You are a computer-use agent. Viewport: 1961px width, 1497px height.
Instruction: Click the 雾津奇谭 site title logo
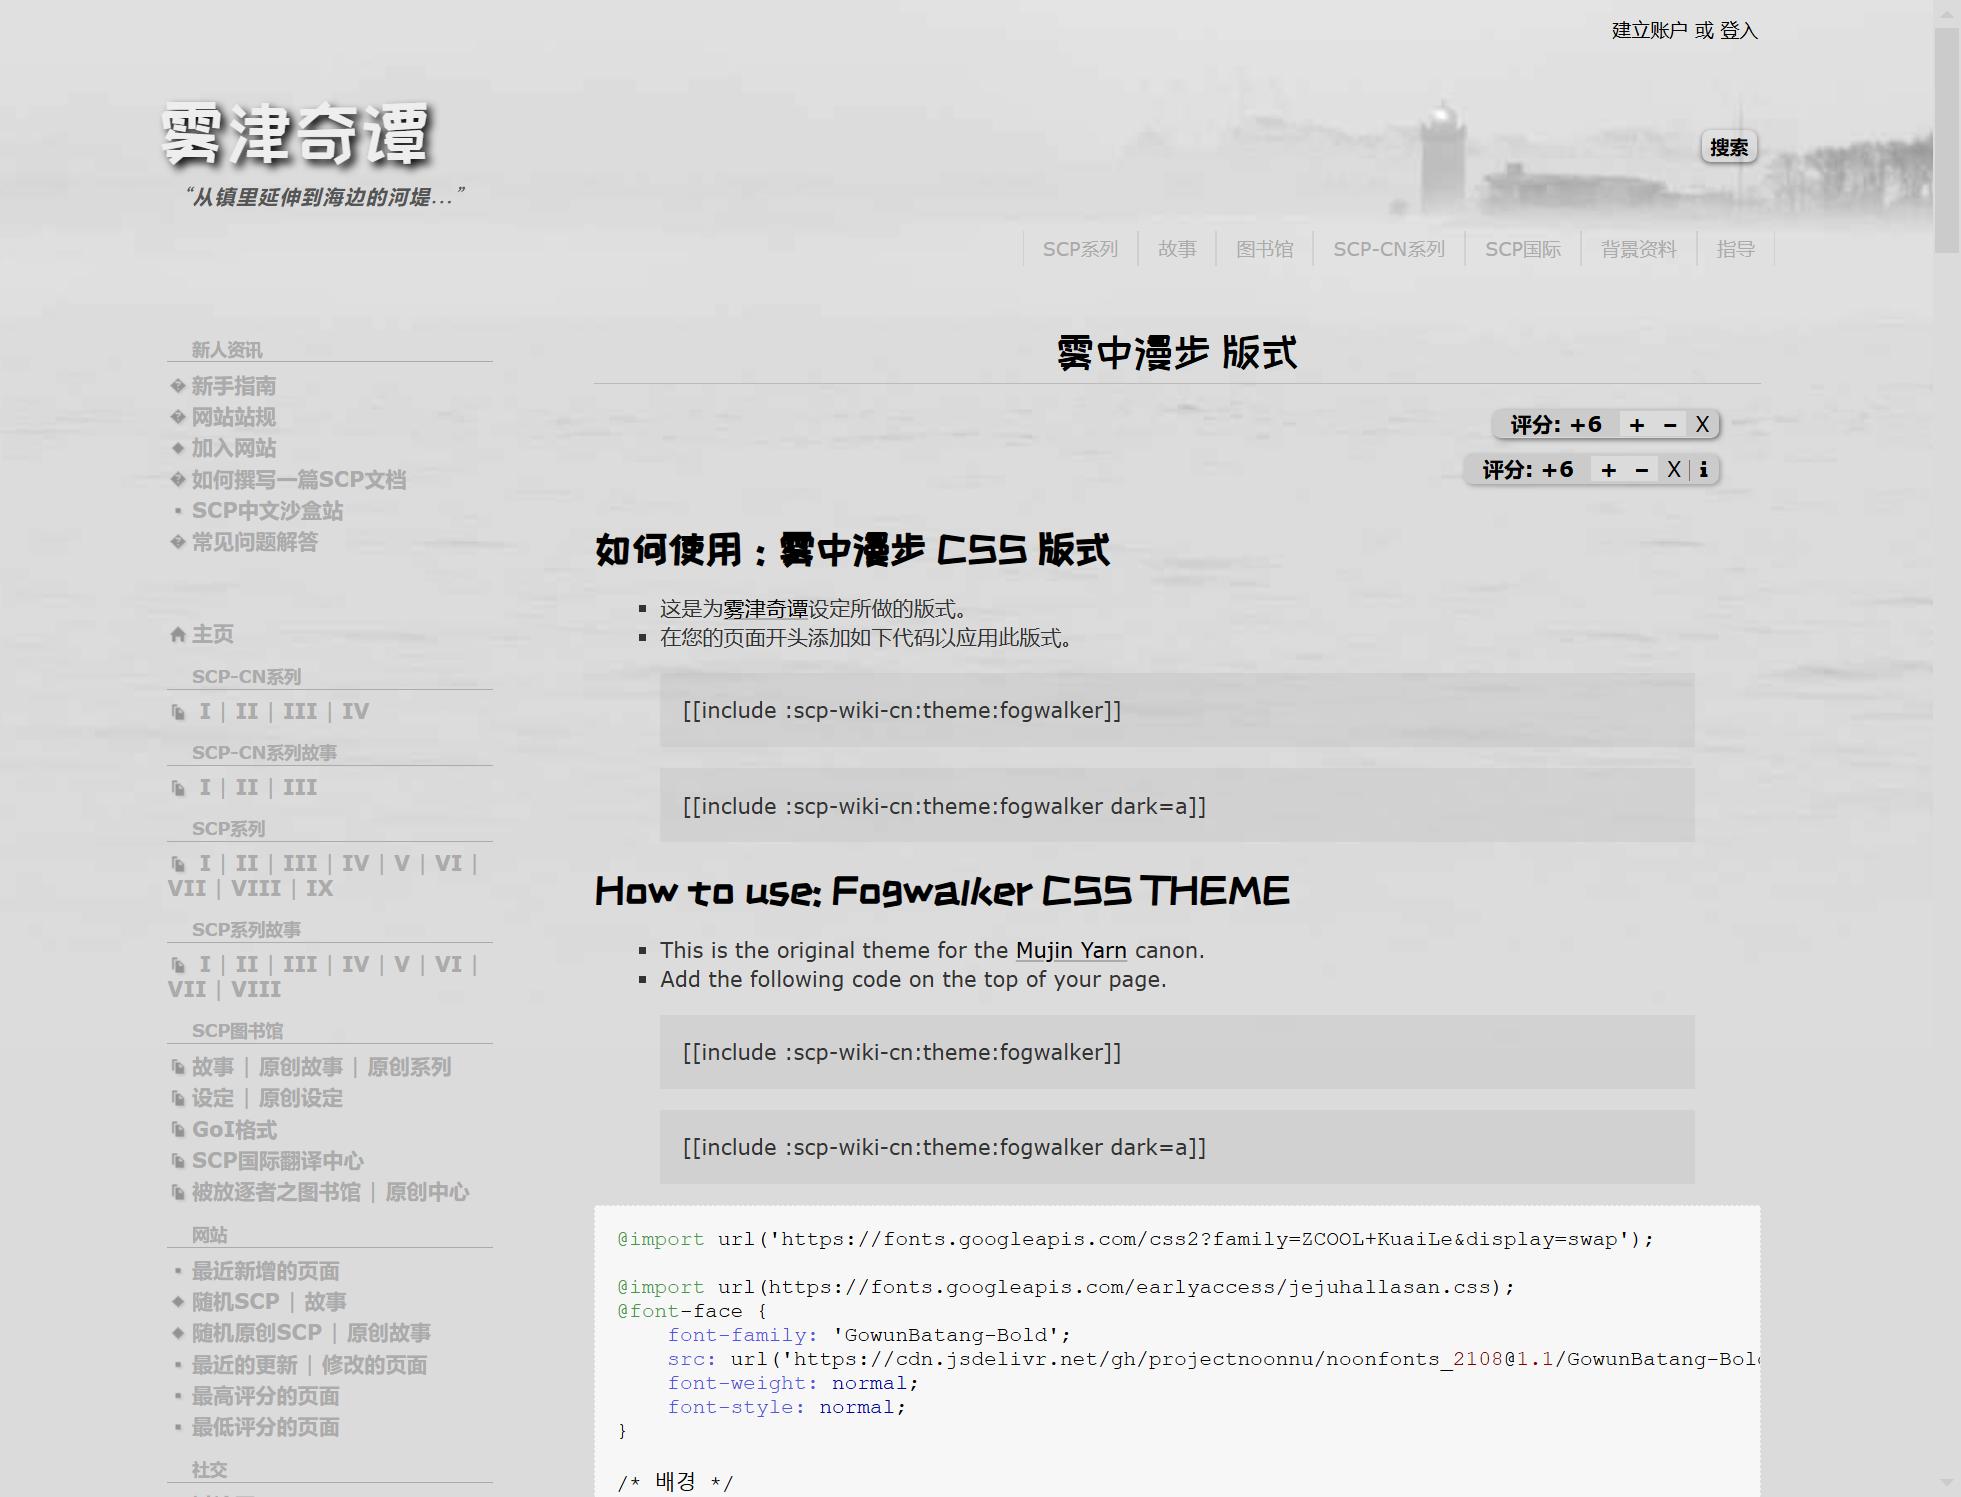296,135
